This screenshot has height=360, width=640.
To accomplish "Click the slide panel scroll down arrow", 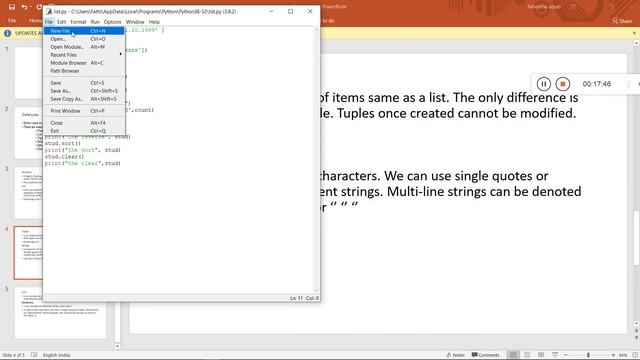I will [118, 347].
